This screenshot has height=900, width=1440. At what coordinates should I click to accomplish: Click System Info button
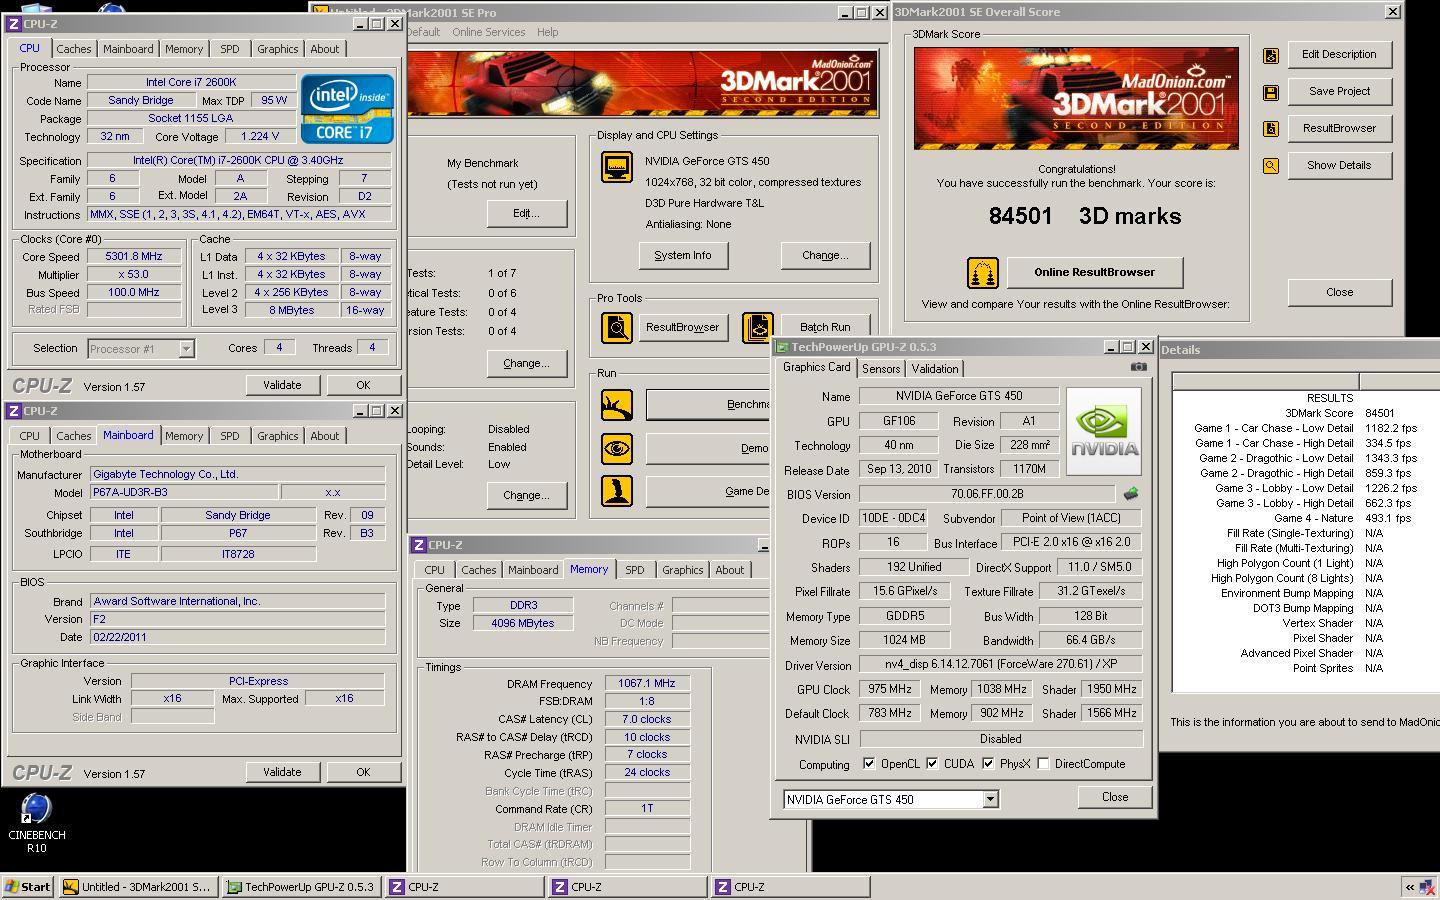[683, 256]
